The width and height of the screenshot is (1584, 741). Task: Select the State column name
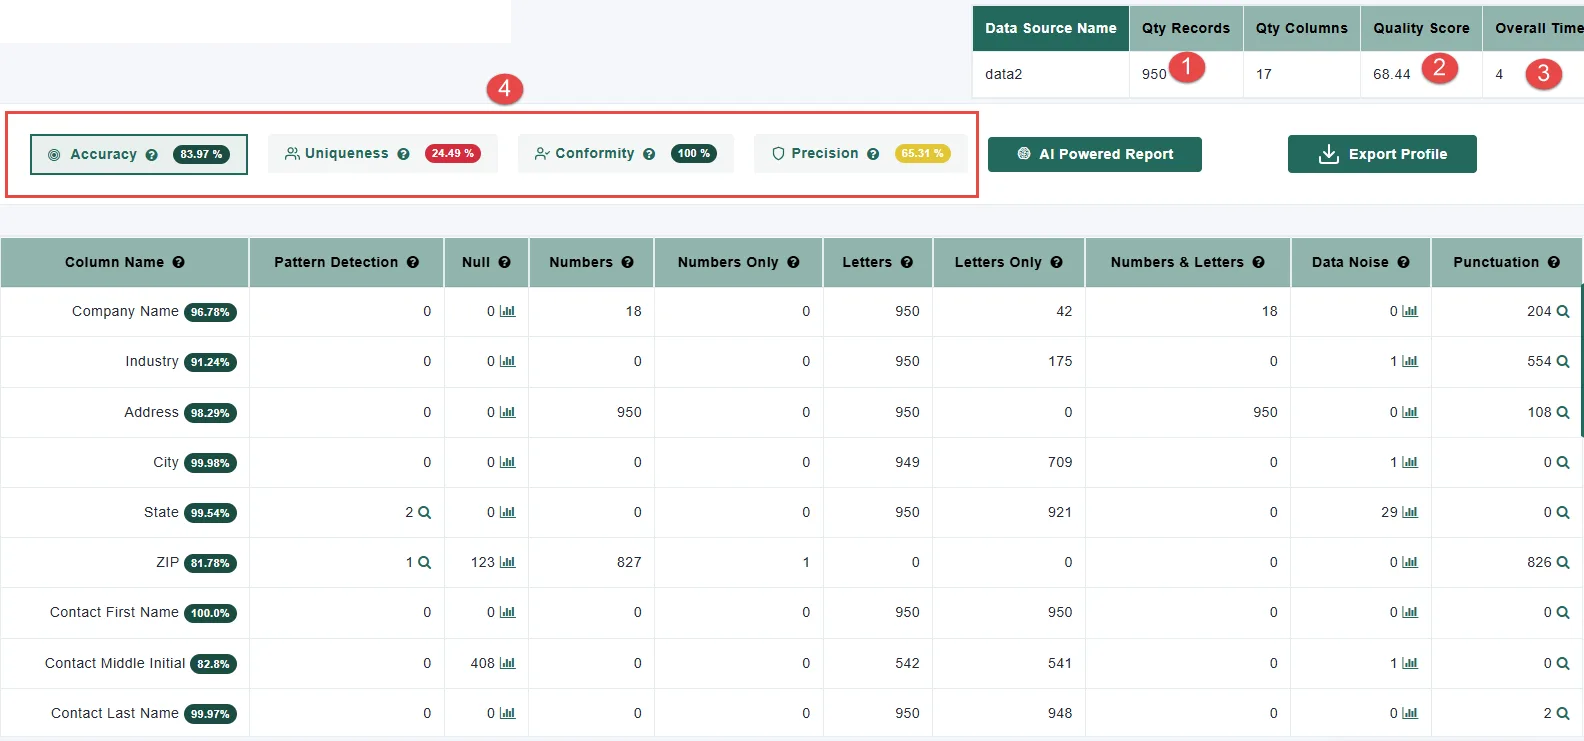point(161,512)
